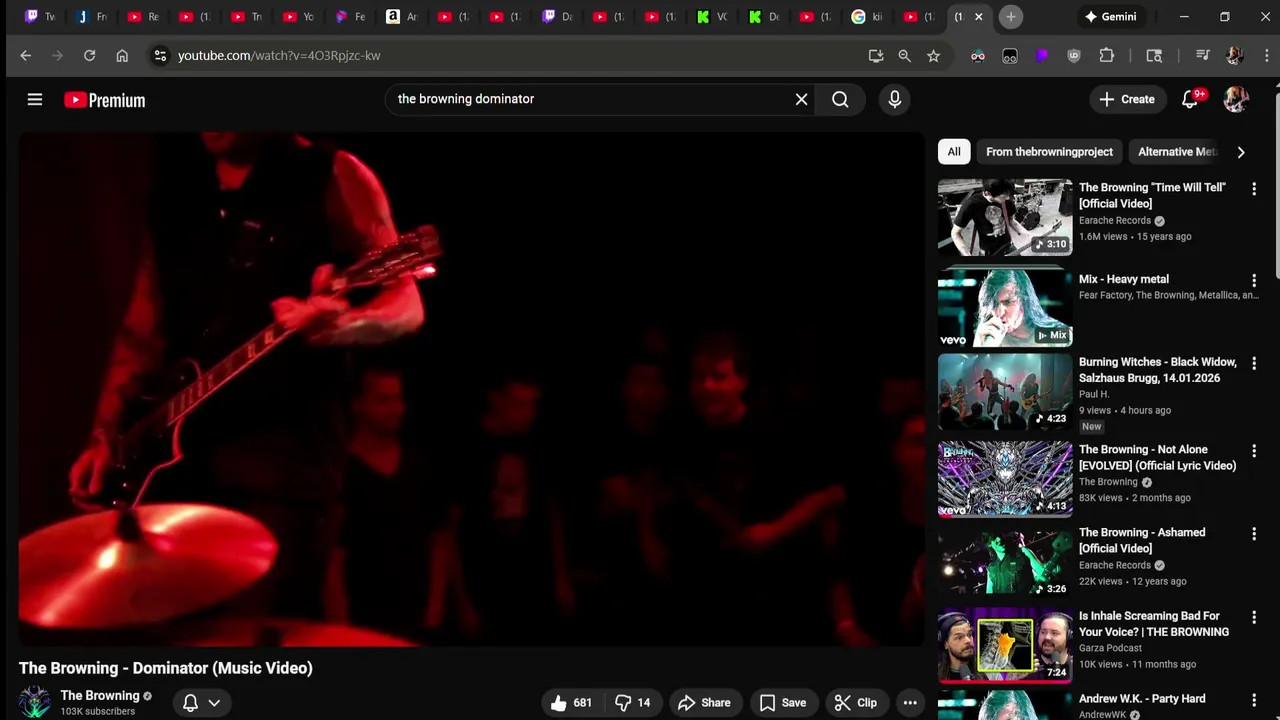The width and height of the screenshot is (1280, 720).
Task: Go to YouTube Premium home logo
Action: point(104,100)
